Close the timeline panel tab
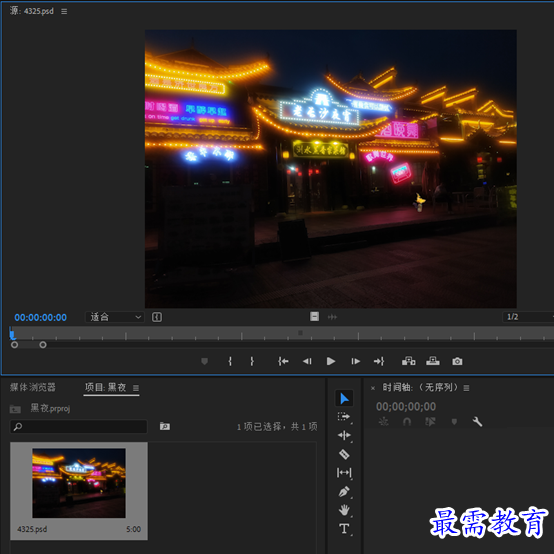The width and height of the screenshot is (554, 554). 373,388
